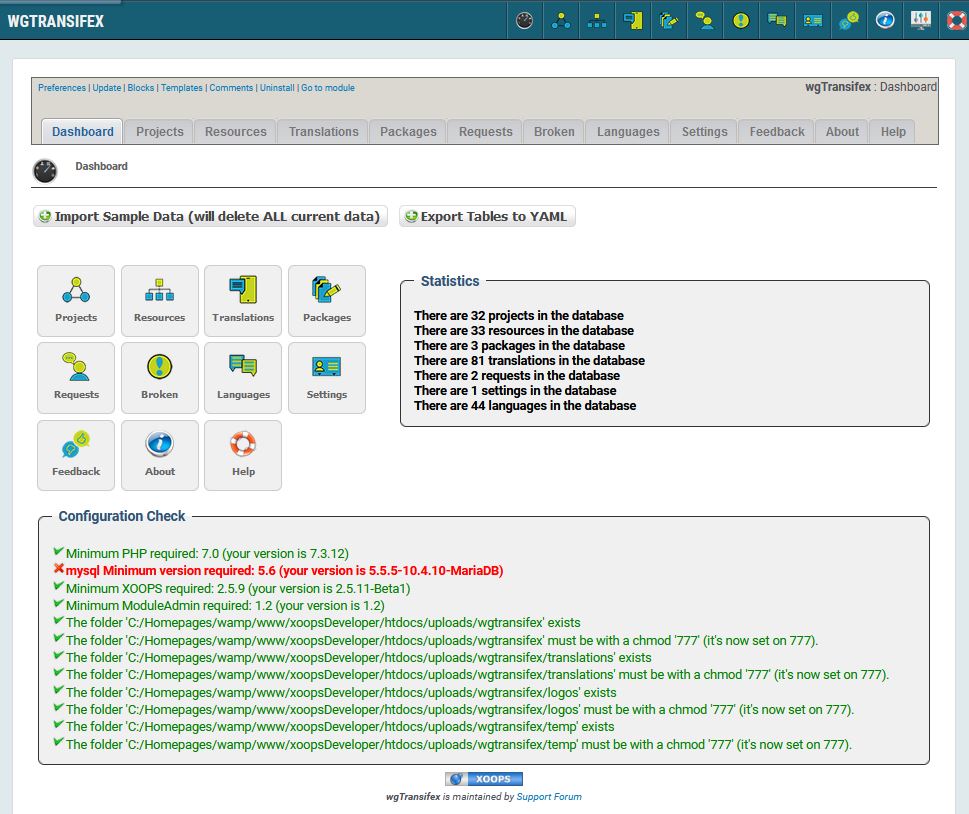969x814 pixels.
Task: Open the Help lifebuoy tile in the grid
Action: 243,455
